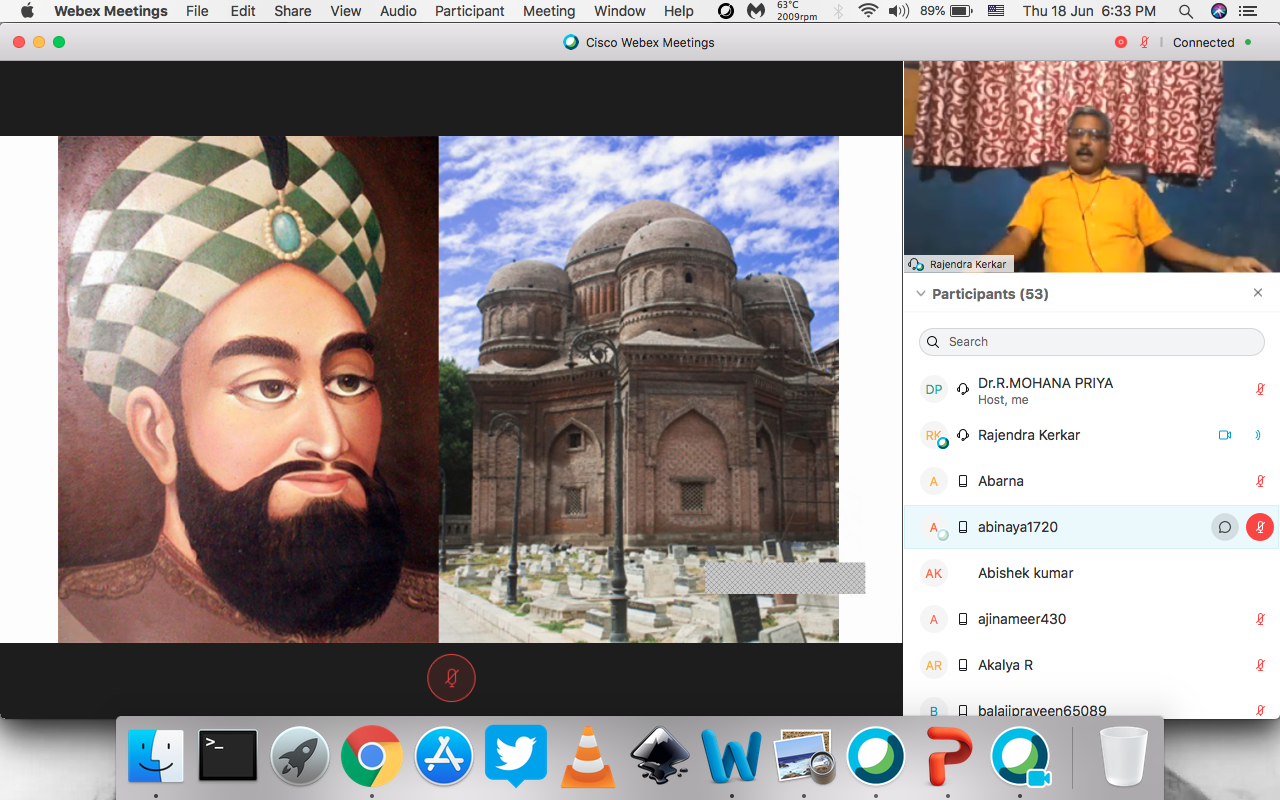Toggle Dr.R.MOHANA PRIYA's muted microphone icon

pos(1260,390)
